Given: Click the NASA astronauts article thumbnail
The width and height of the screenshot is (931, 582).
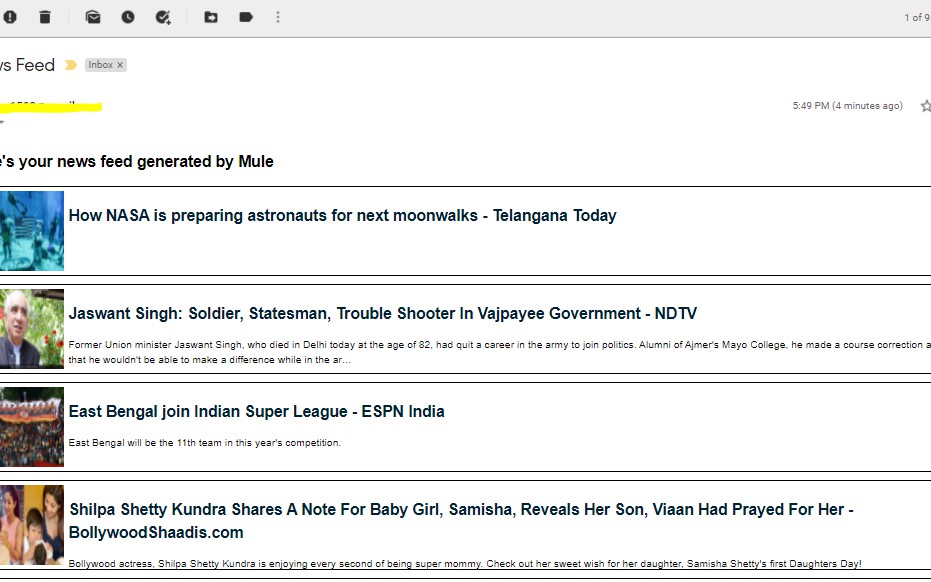Looking at the screenshot, I should pyautogui.click(x=31, y=231).
